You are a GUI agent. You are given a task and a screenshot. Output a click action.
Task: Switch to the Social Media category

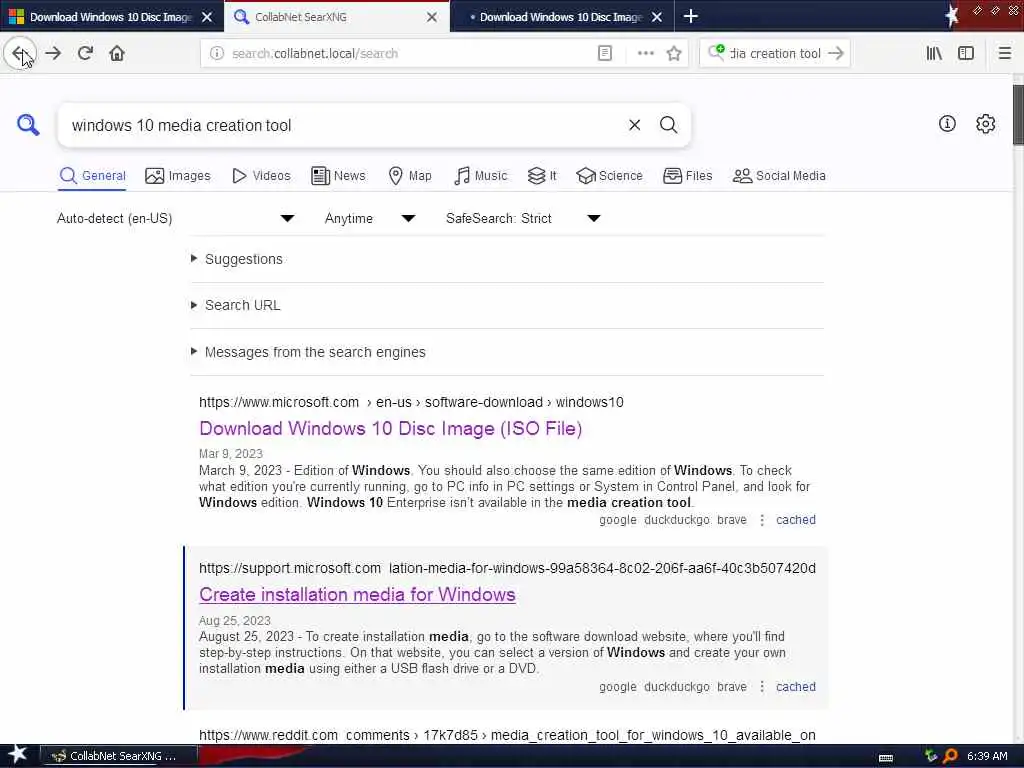[779, 176]
